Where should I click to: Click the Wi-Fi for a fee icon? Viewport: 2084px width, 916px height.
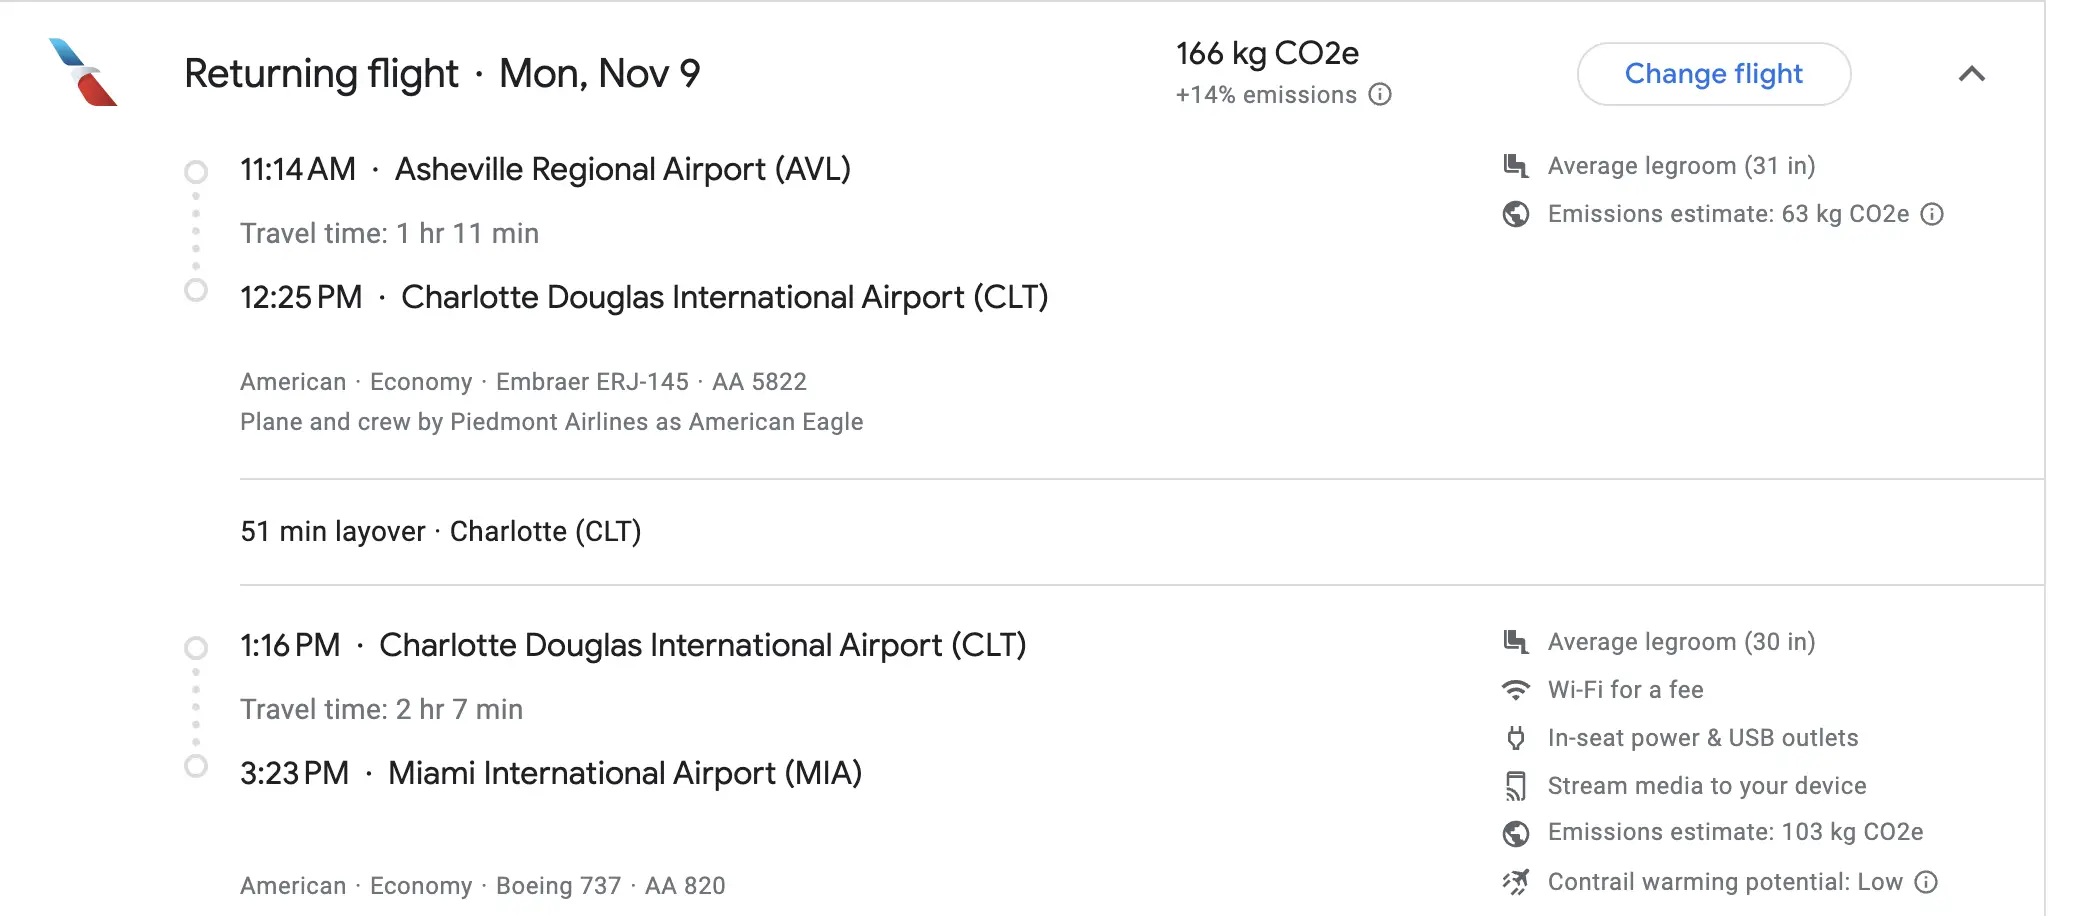coord(1516,690)
